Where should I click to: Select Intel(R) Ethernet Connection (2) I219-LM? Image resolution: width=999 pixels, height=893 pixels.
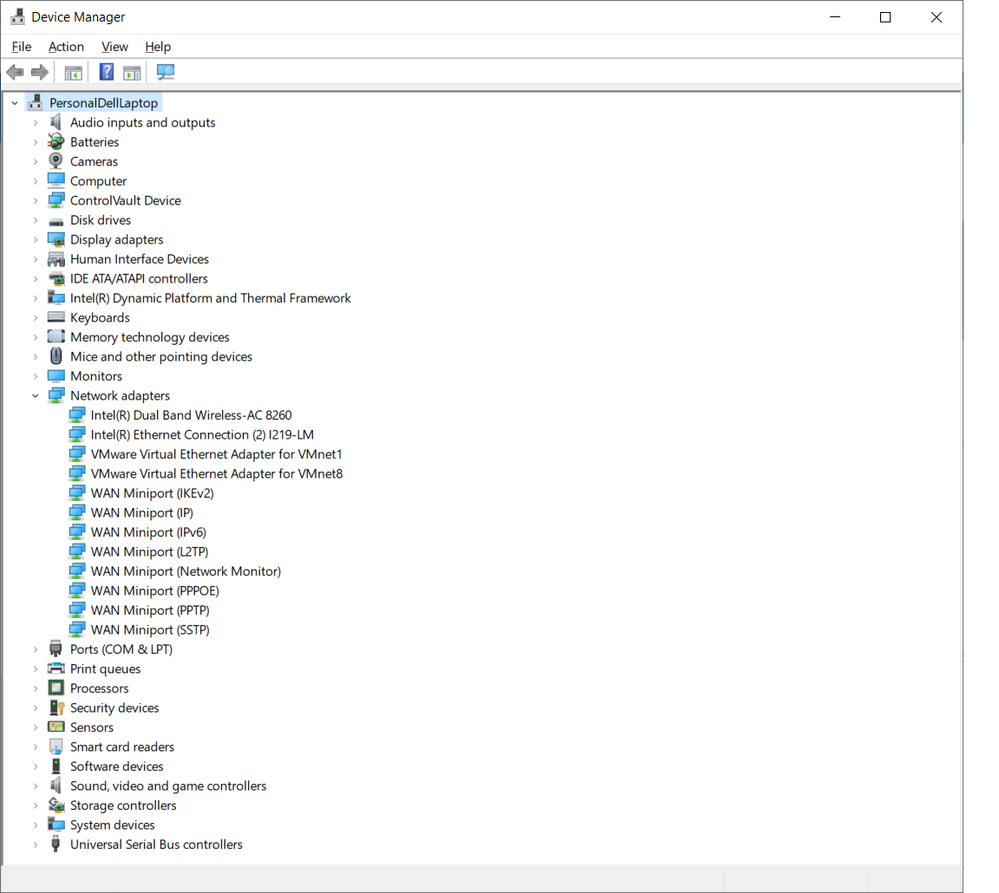coord(202,434)
